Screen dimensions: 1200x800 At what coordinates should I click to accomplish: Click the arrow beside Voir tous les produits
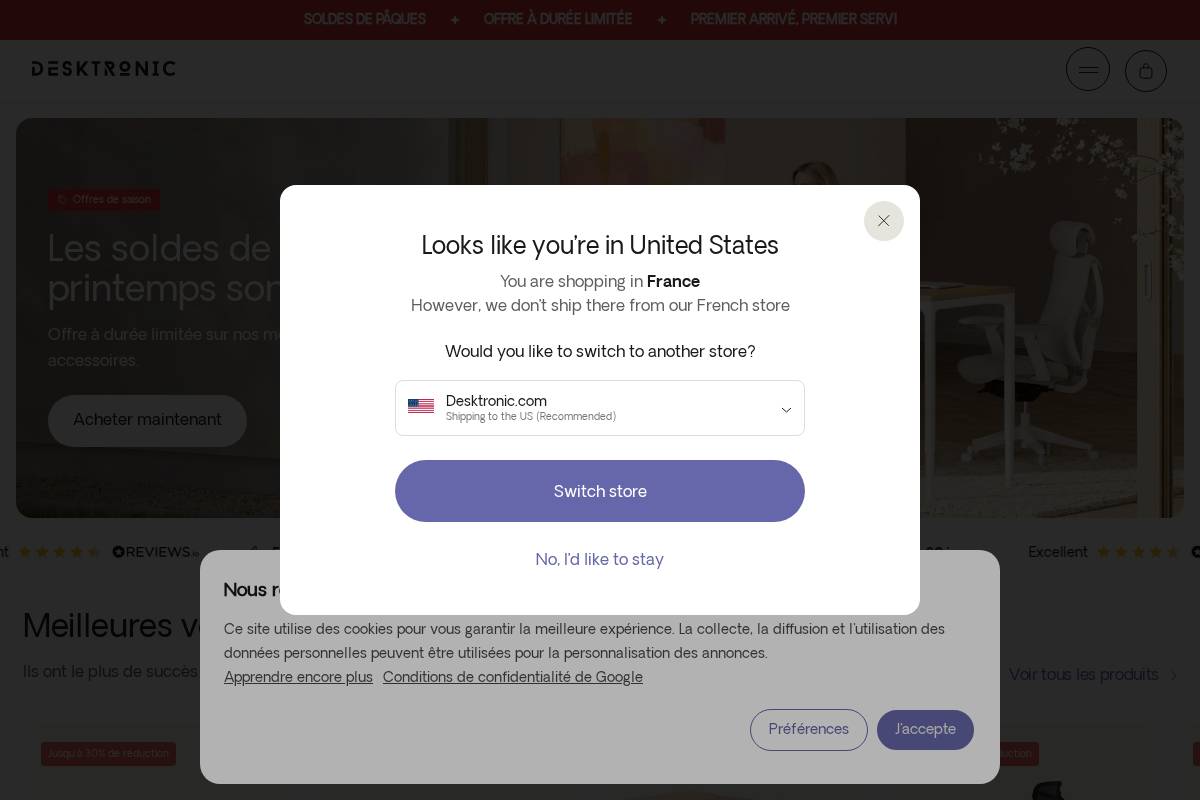[x=1174, y=676]
